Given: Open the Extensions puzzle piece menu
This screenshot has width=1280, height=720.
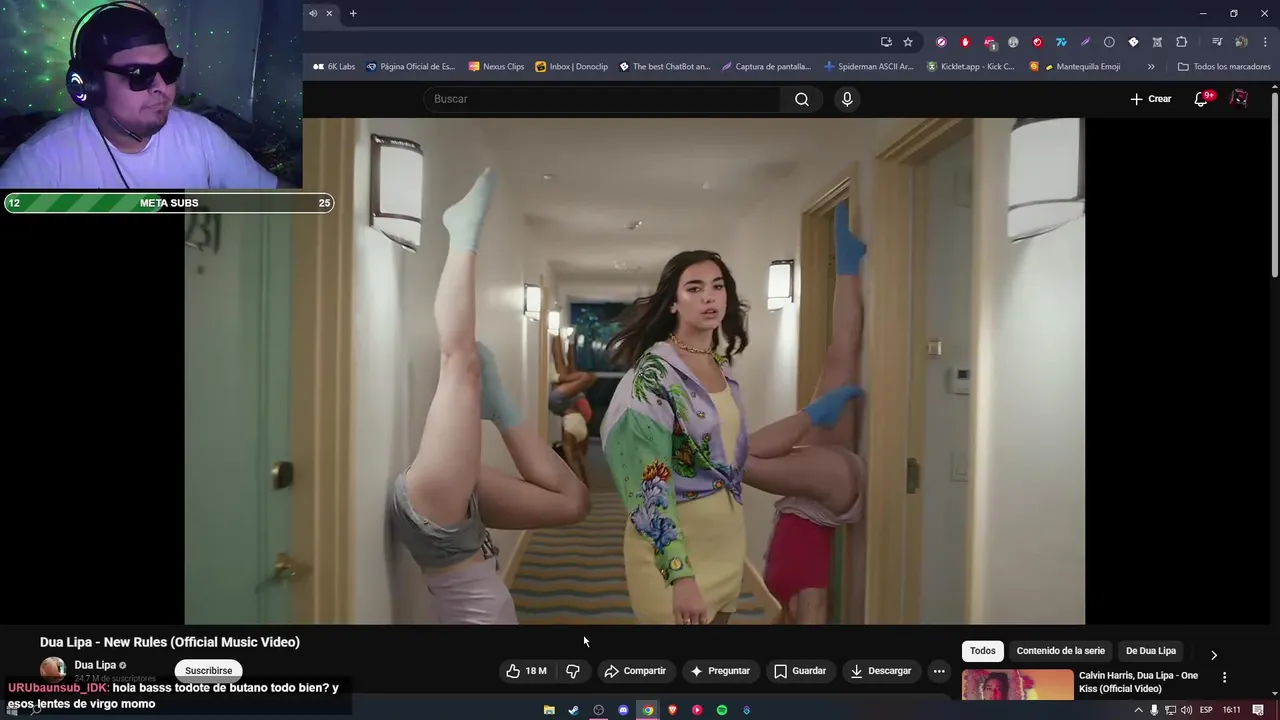Looking at the screenshot, I should pyautogui.click(x=1181, y=42).
